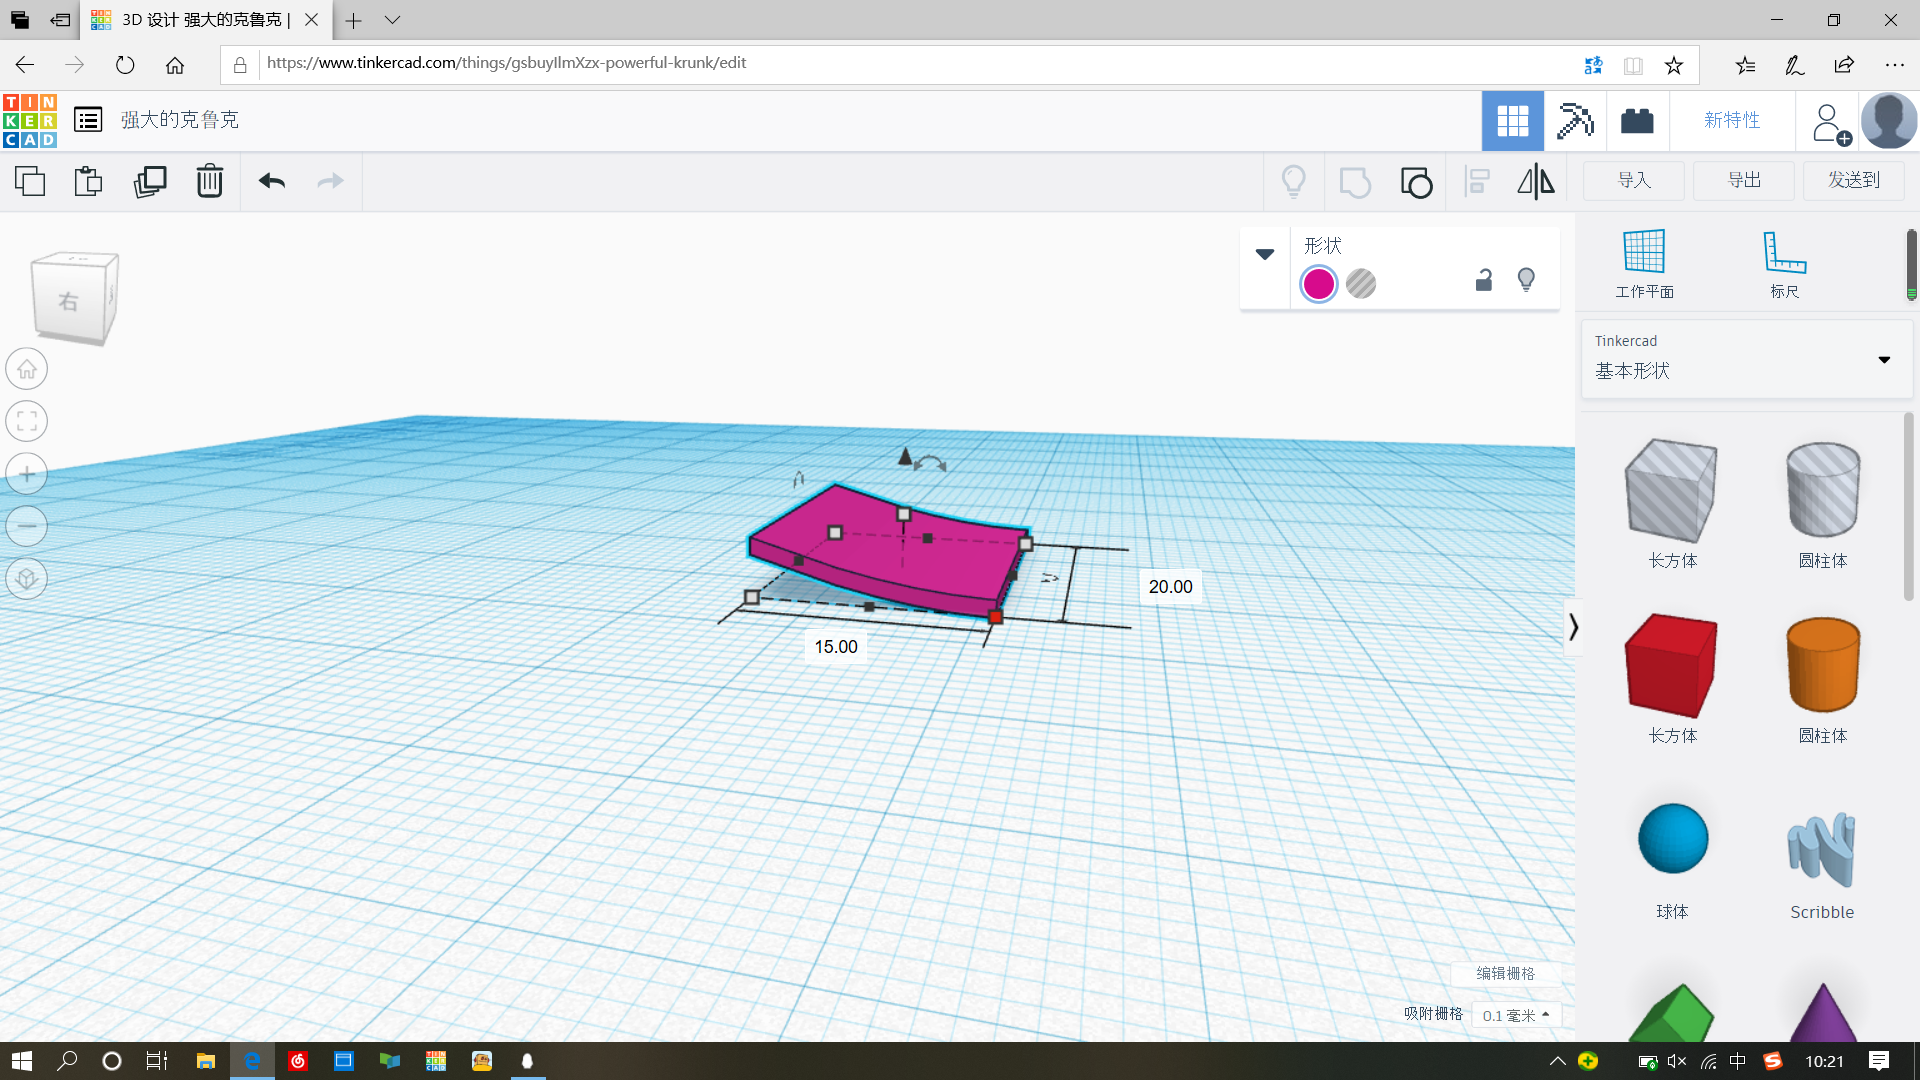Switch to 3D design grid view
Image resolution: width=1920 pixels, height=1080 pixels.
click(1513, 121)
